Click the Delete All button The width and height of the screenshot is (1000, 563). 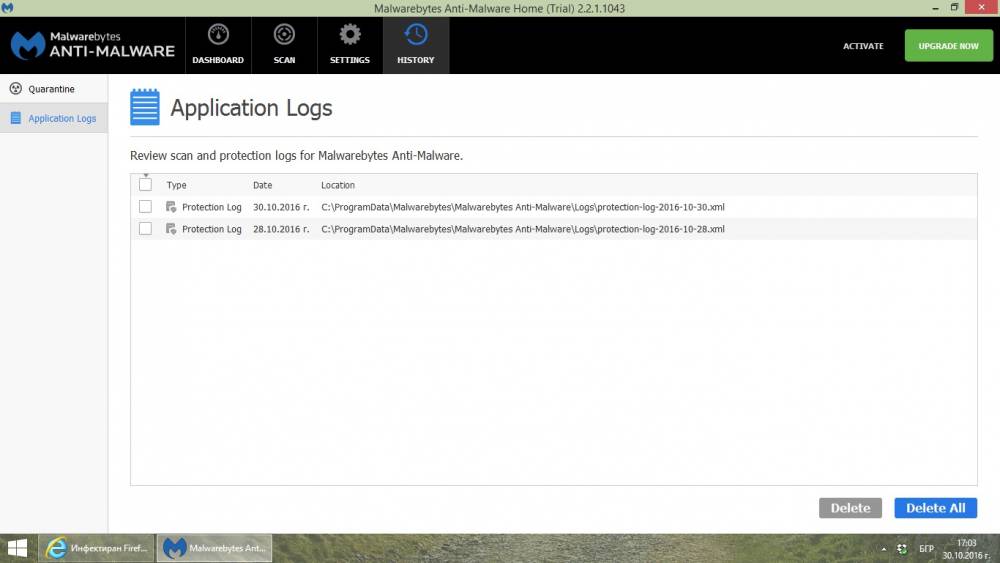(936, 508)
